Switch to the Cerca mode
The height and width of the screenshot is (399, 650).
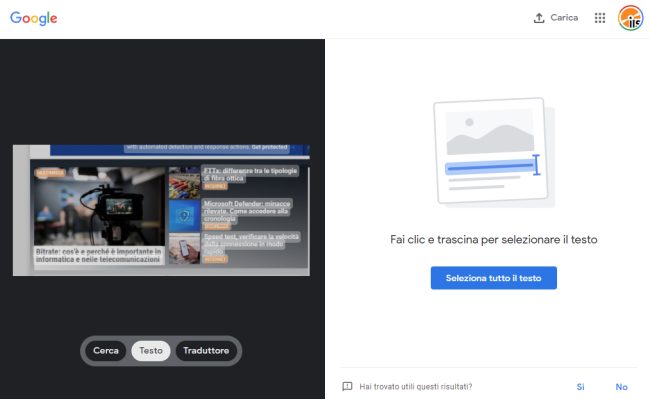pyautogui.click(x=106, y=351)
